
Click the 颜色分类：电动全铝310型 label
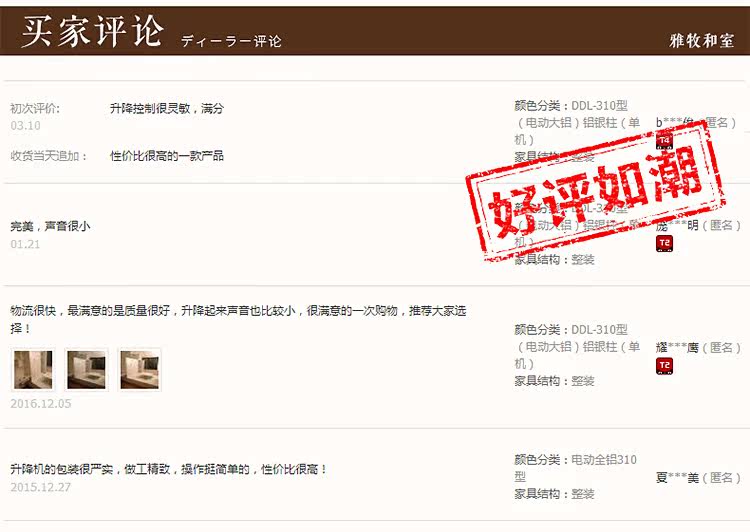point(575,468)
